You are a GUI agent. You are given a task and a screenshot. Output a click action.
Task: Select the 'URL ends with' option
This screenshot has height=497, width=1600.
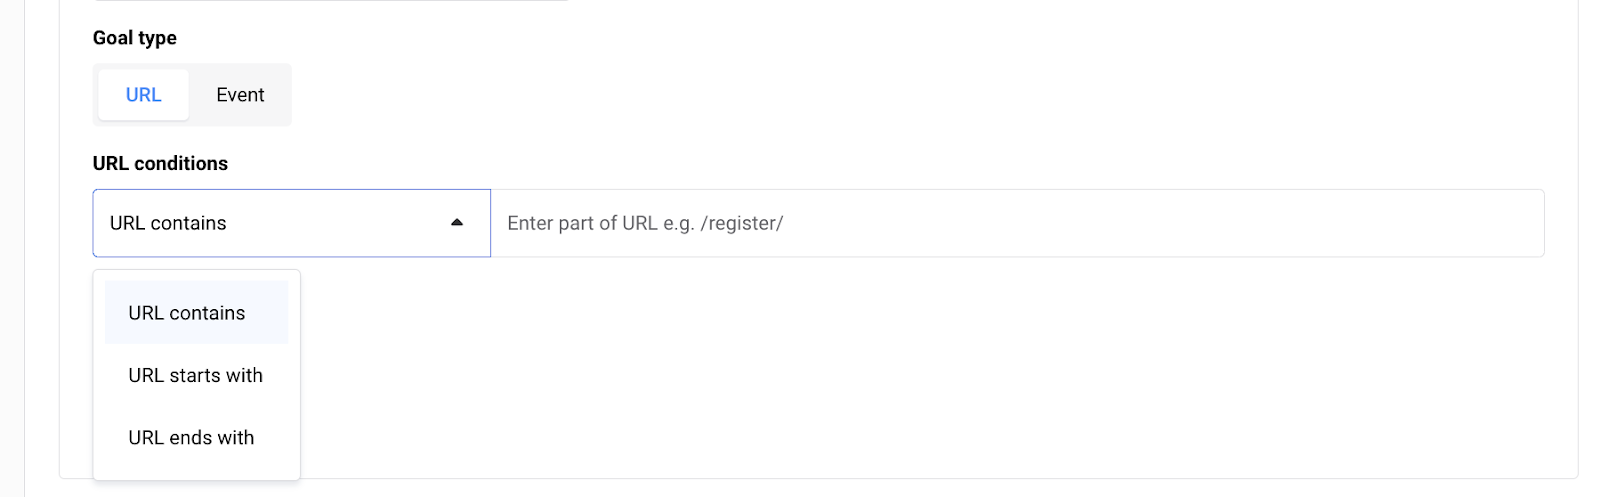click(192, 438)
